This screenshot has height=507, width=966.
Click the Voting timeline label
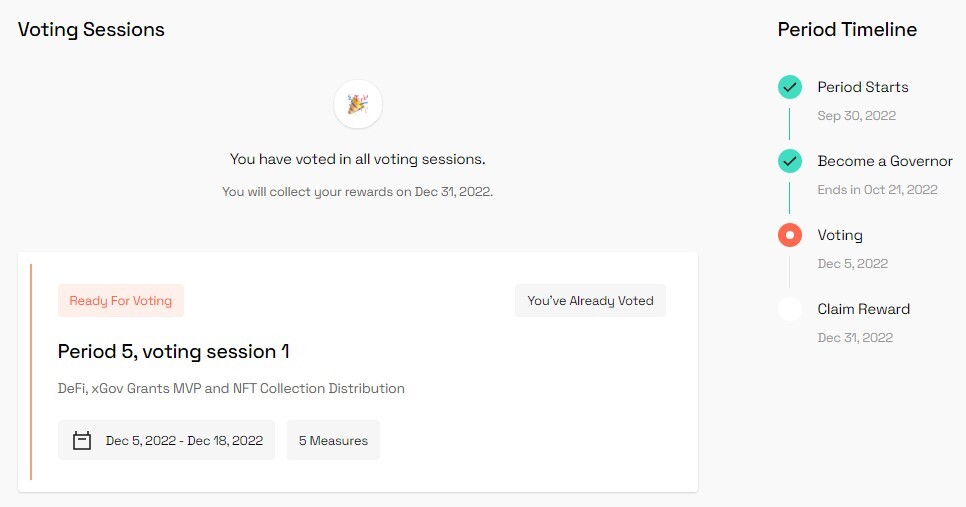coord(840,235)
